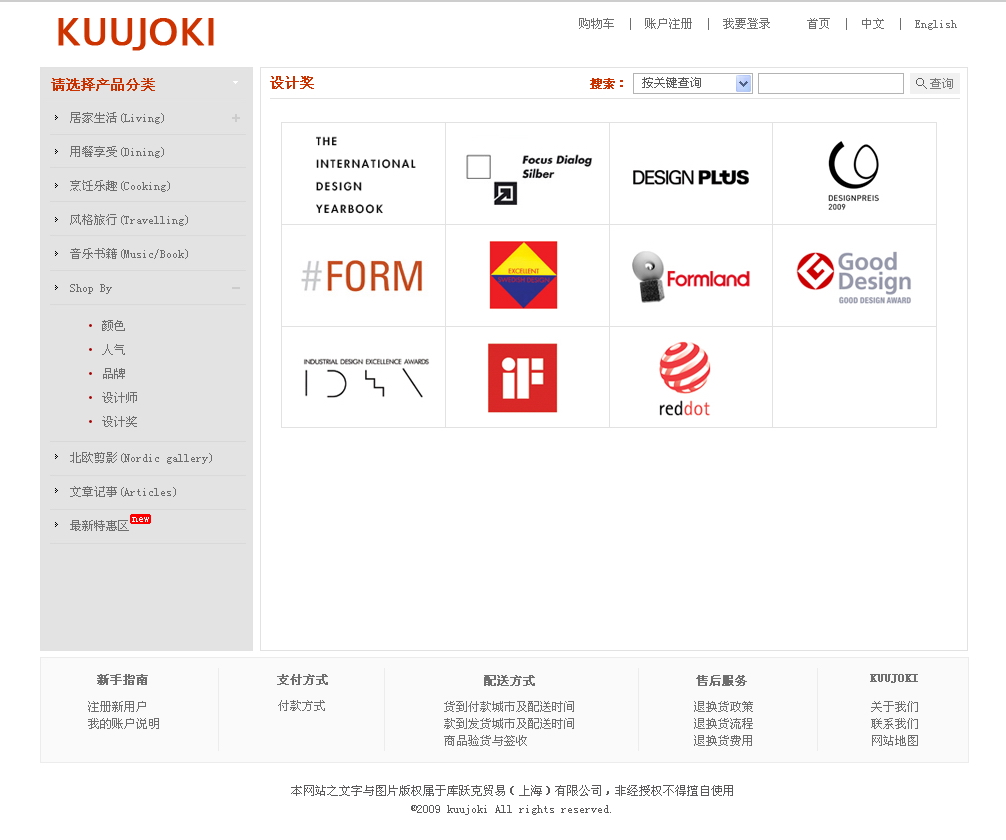1006x840 pixels.
Task: Open 联系我们 contact us link
Action: (894, 724)
